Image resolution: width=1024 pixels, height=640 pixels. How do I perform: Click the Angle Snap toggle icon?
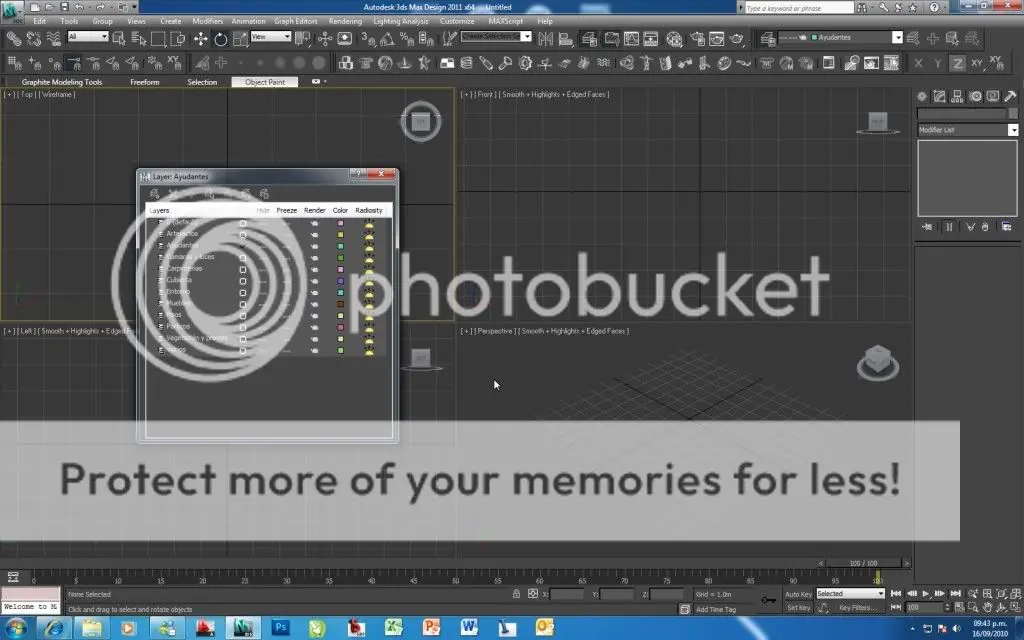point(387,39)
